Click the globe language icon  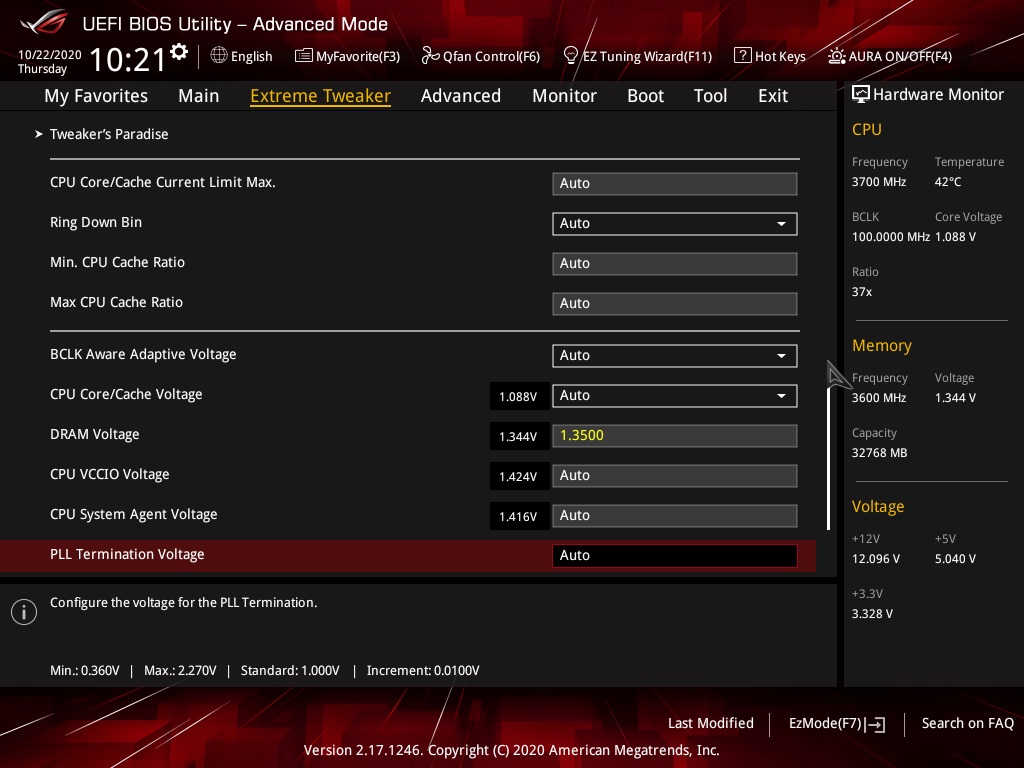219,56
